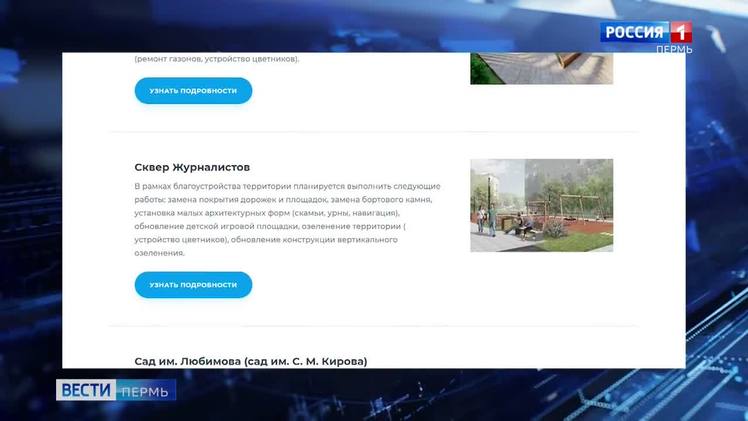Click the word 'озеленения' ending the paragraph

(x=158, y=253)
